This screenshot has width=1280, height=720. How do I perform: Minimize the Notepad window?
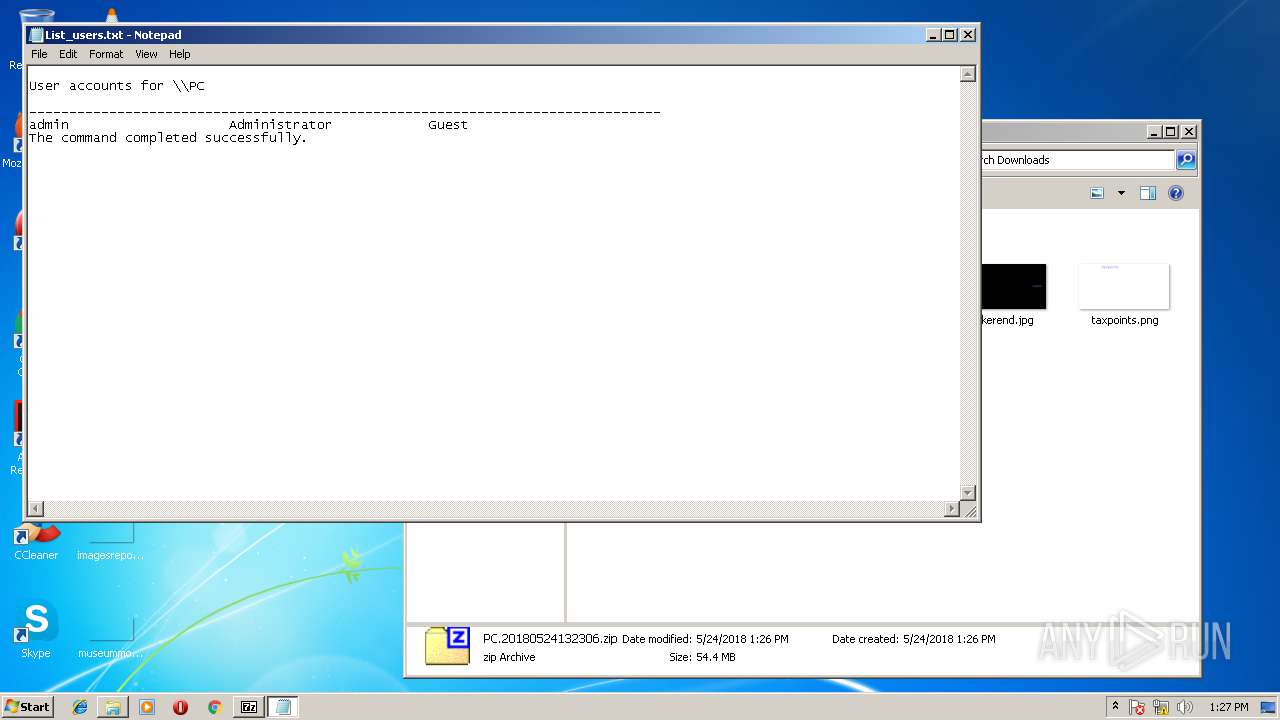[x=933, y=35]
